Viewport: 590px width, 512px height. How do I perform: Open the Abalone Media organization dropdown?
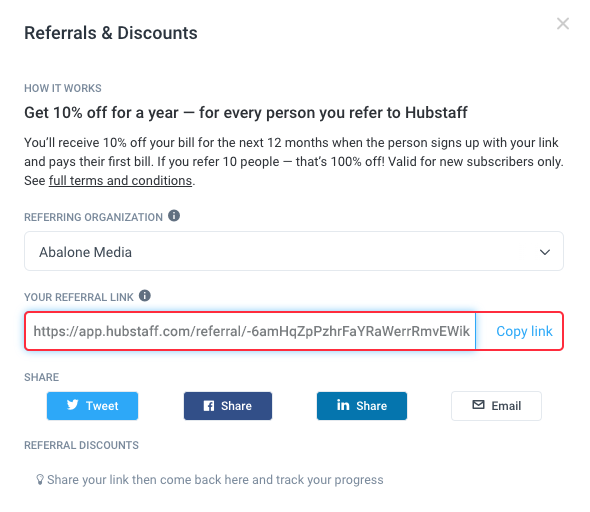pyautogui.click(x=294, y=251)
